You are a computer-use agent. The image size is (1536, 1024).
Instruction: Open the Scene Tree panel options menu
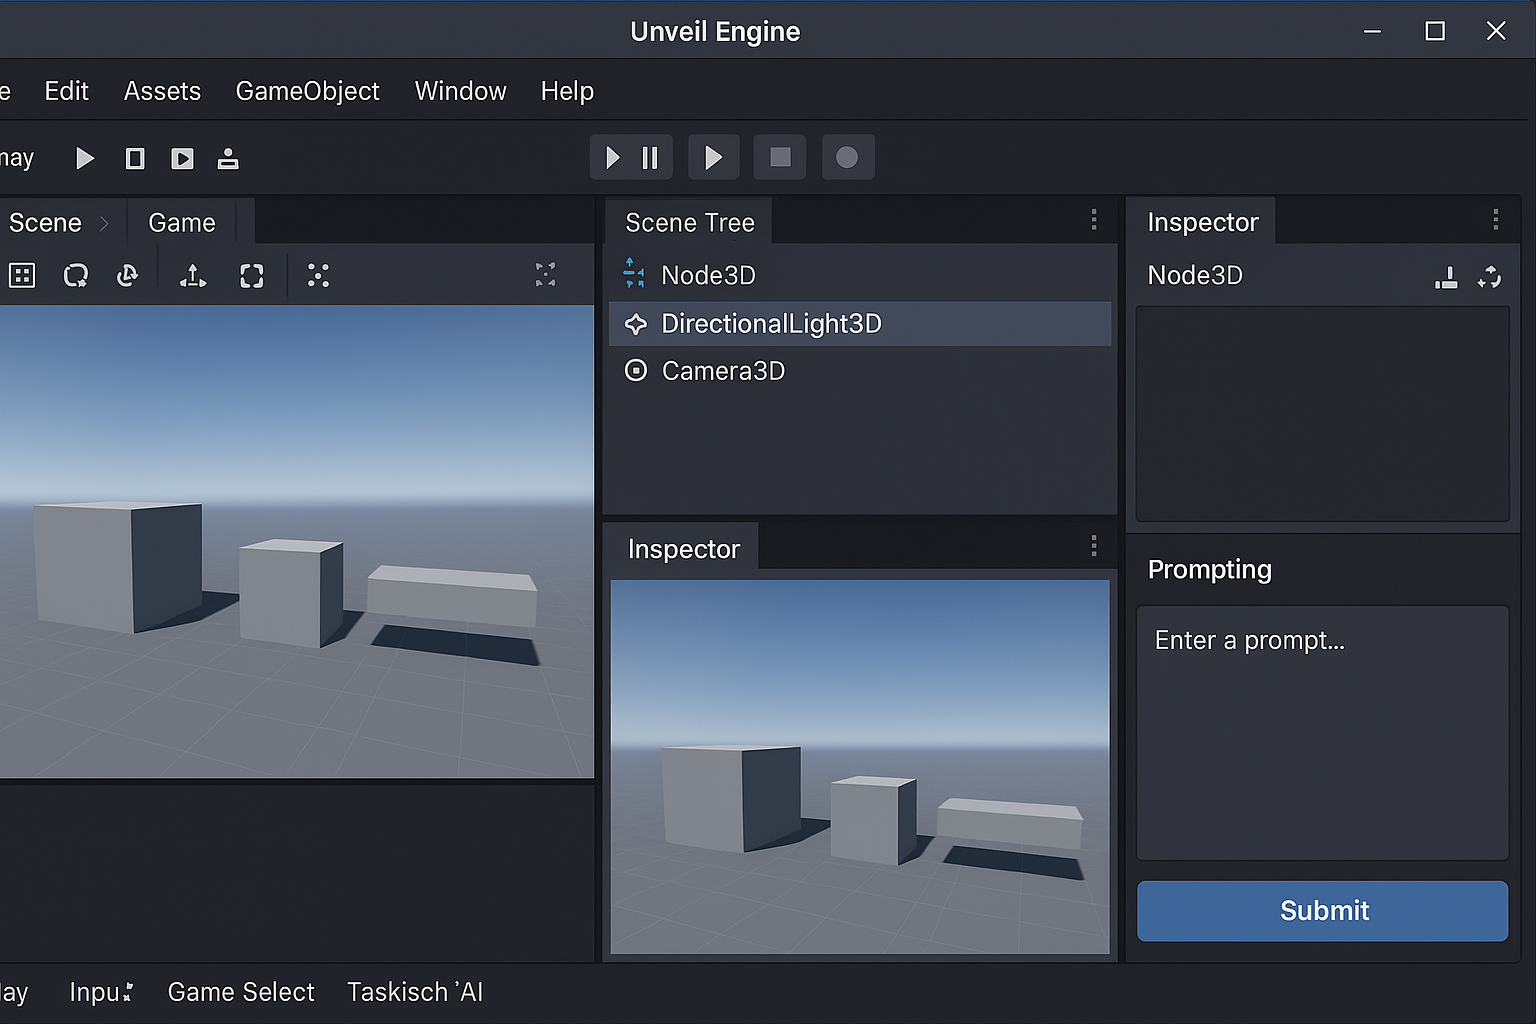pos(1094,220)
